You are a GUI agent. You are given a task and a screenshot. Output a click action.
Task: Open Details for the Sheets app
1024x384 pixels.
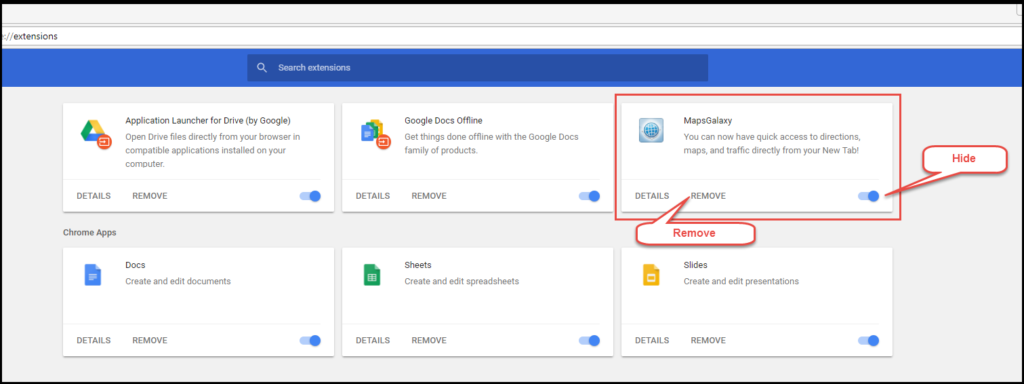[x=373, y=340]
